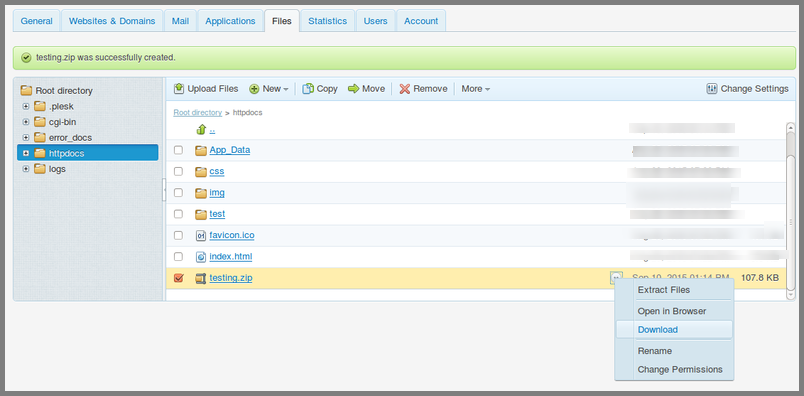This screenshot has height=396, width=804.
Task: Click the green plus New icon
Action: pos(254,89)
